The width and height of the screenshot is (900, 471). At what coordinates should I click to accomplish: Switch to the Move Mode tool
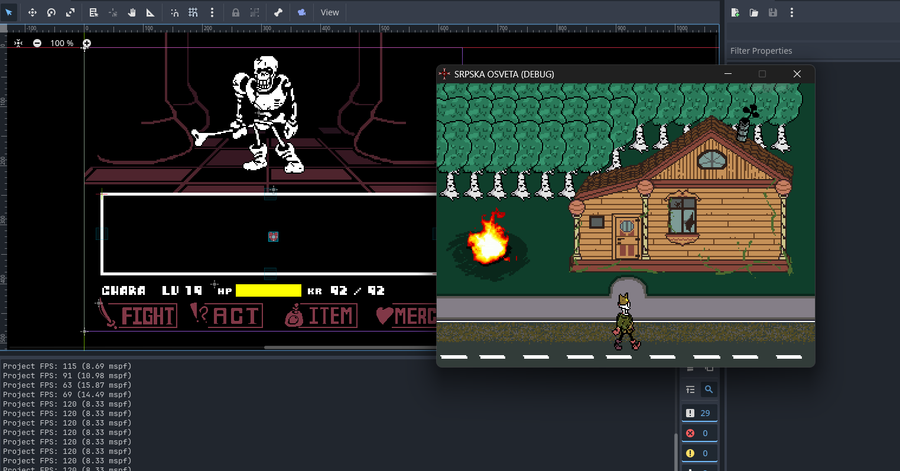point(32,12)
